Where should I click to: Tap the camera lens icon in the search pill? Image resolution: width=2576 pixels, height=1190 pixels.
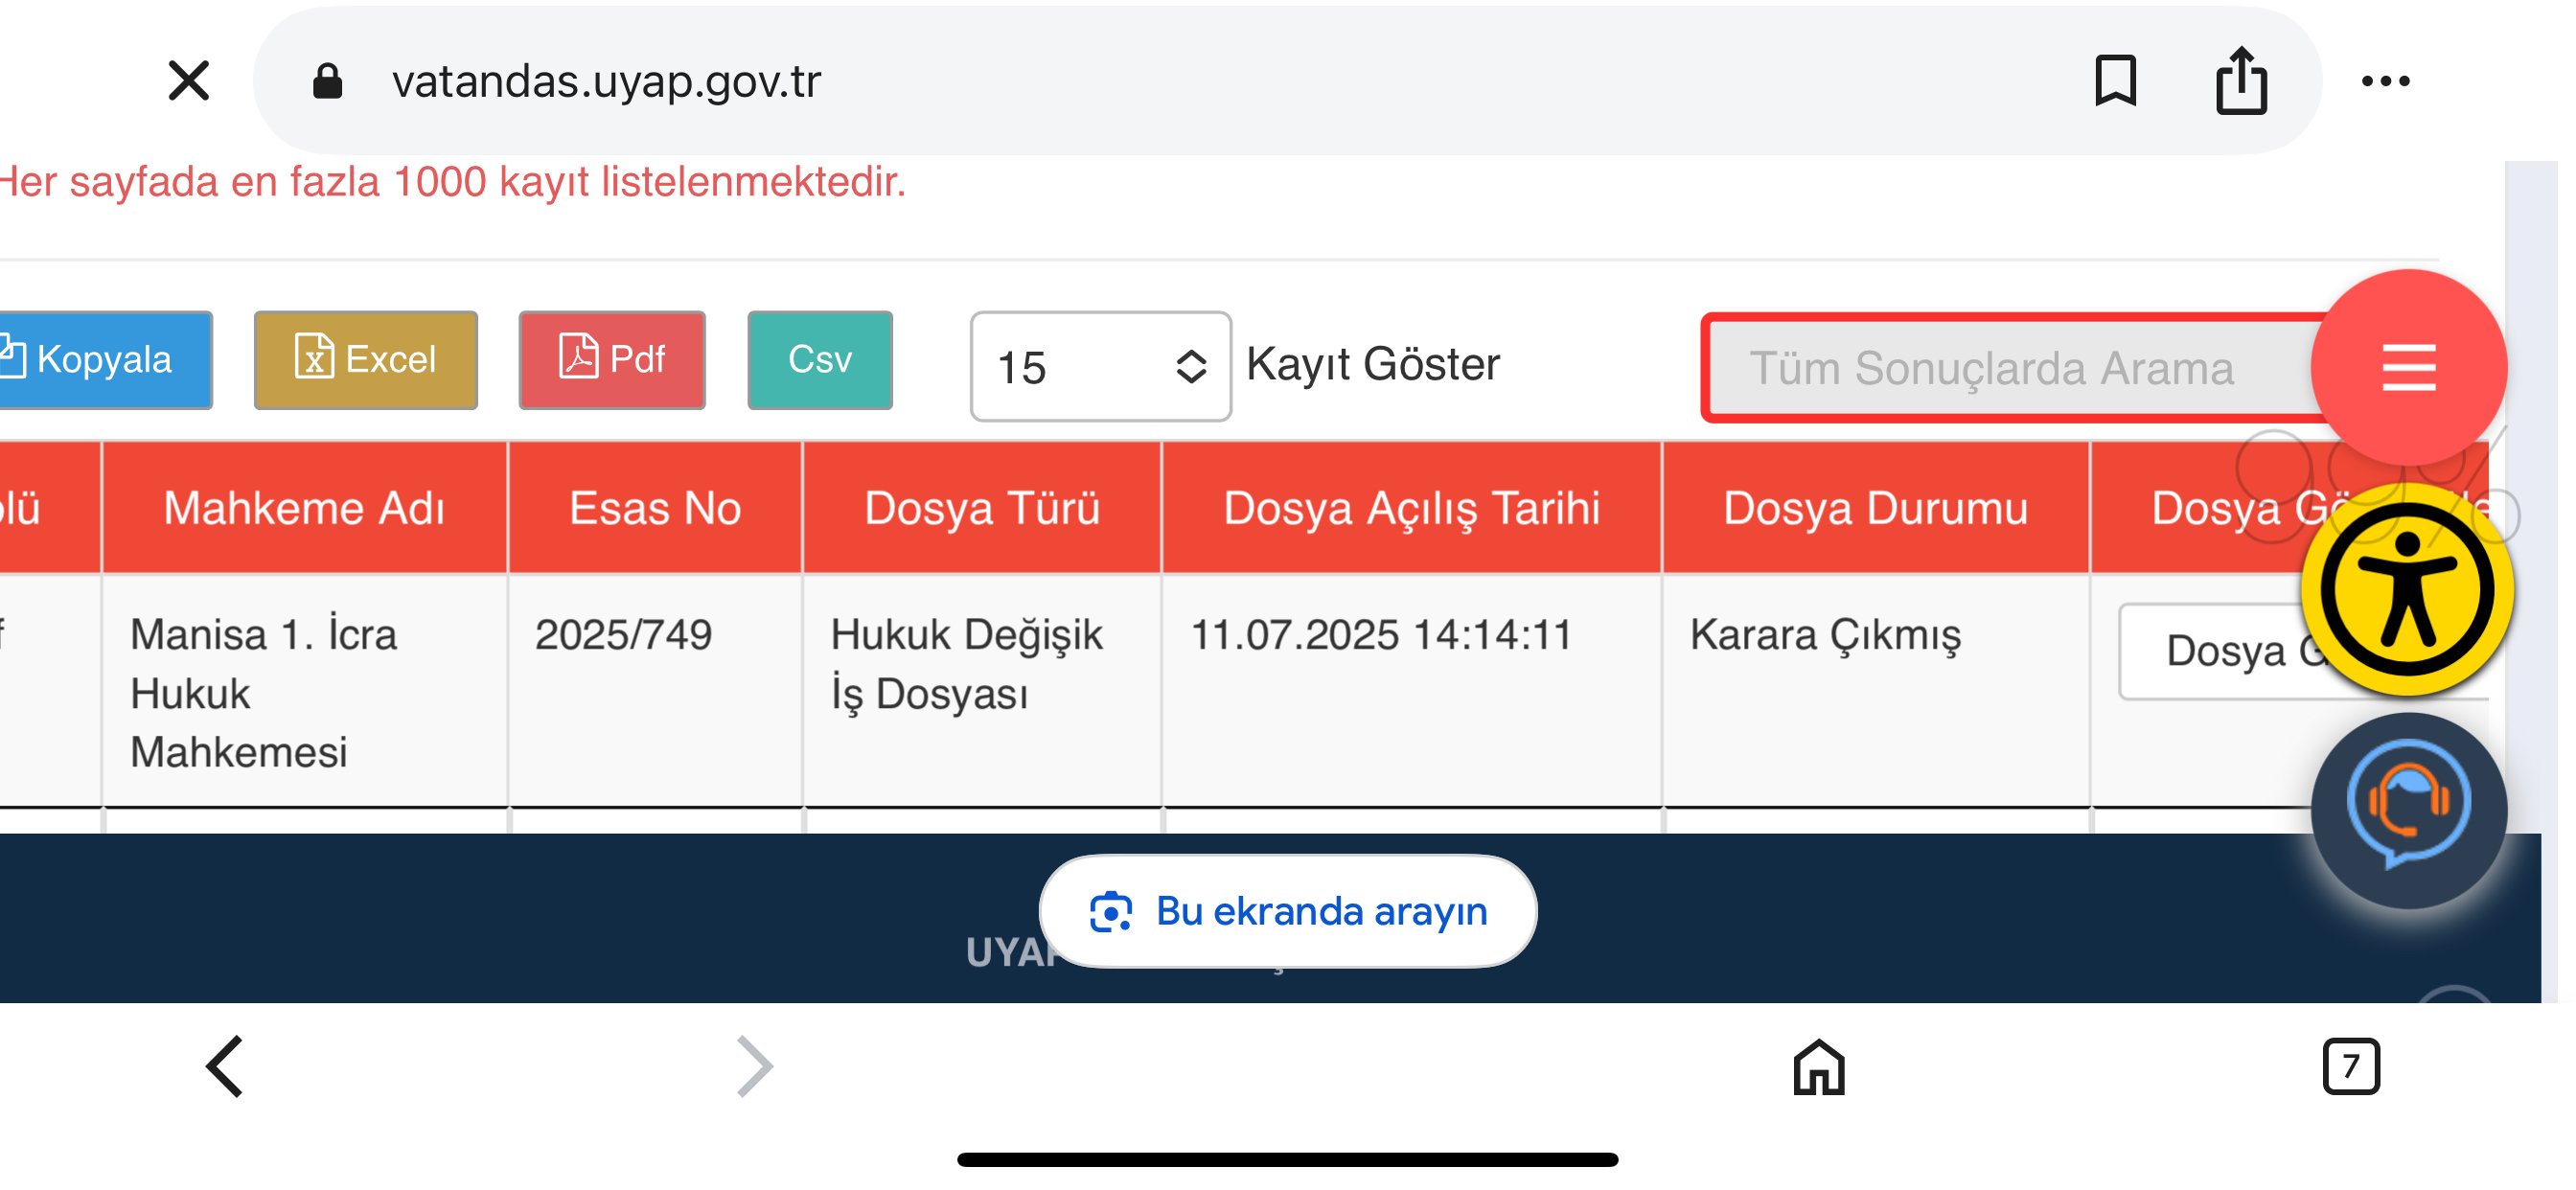pos(1110,911)
